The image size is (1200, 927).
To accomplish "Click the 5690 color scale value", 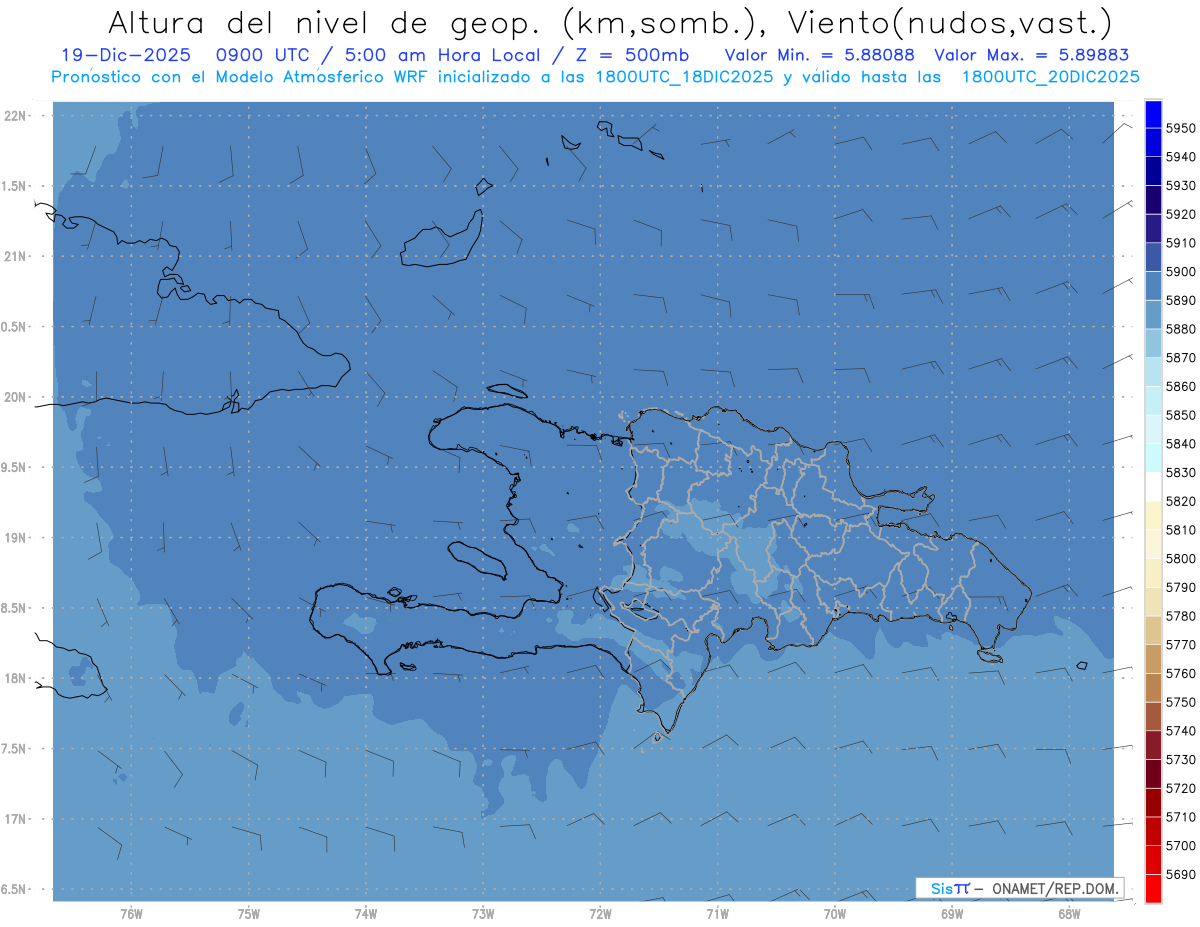I will [1181, 874].
